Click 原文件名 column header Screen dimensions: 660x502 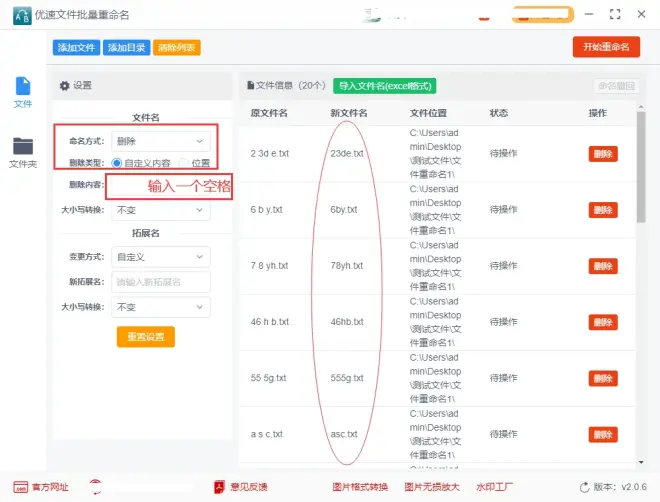point(269,113)
